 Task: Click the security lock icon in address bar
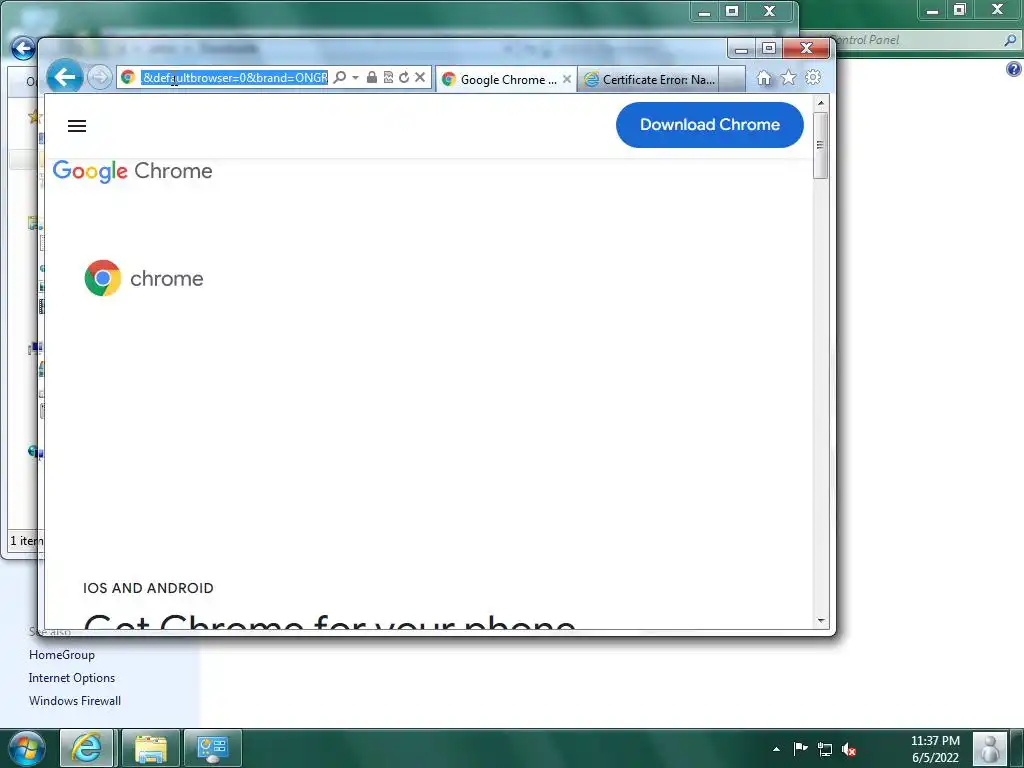pos(372,78)
